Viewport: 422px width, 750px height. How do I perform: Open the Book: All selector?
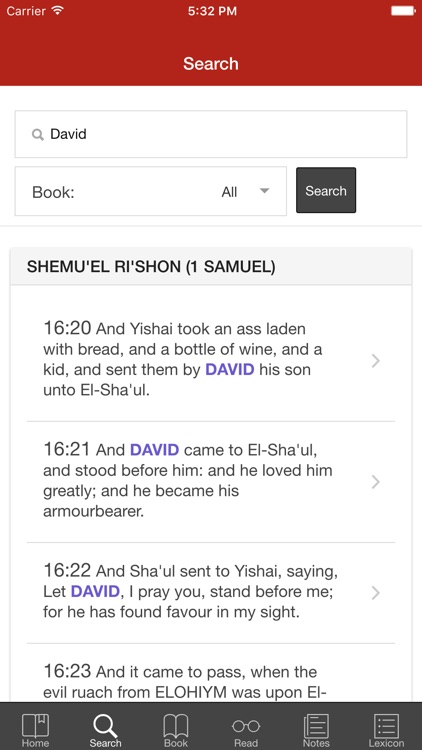click(x=151, y=191)
